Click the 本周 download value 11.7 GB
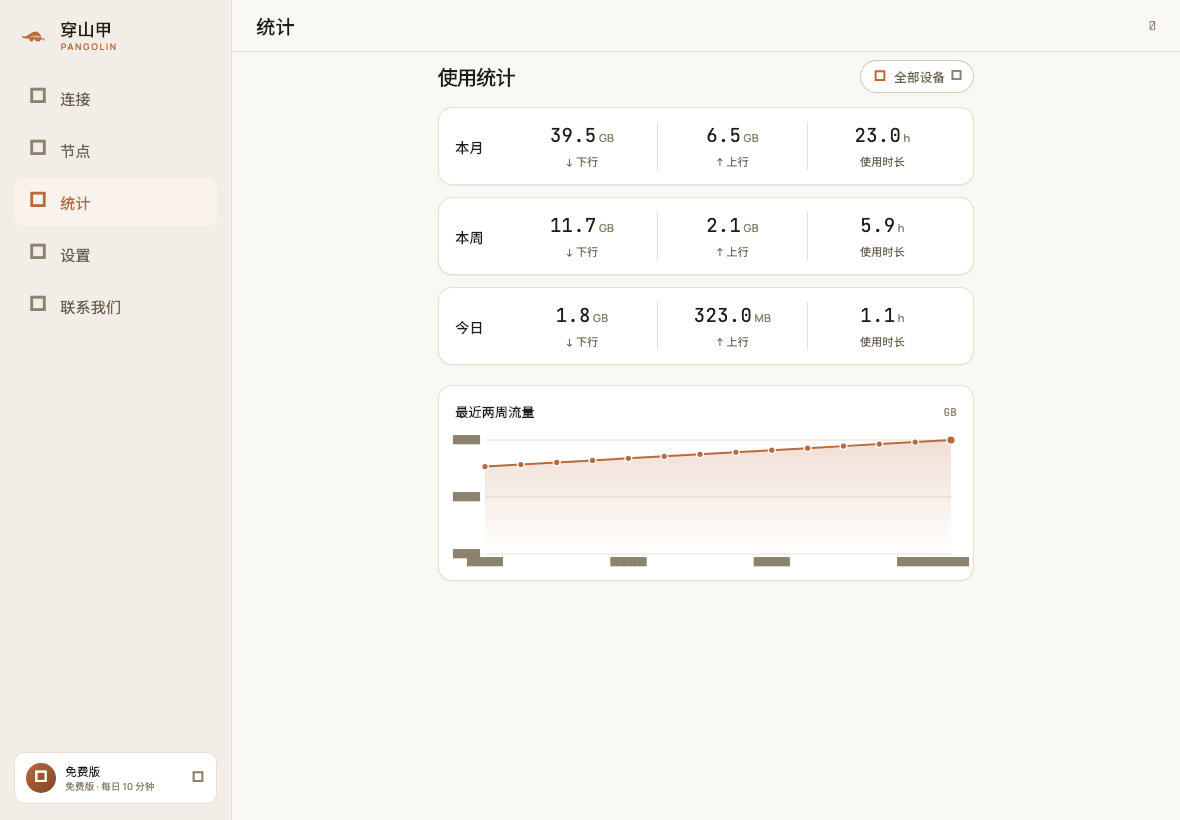 [582, 226]
